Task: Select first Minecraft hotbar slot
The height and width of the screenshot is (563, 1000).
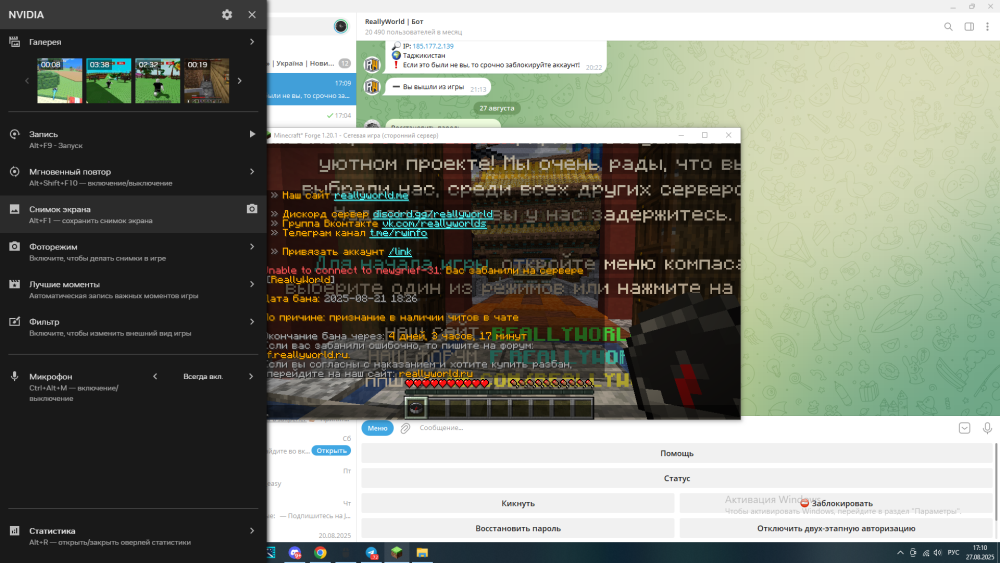Action: tap(415, 408)
